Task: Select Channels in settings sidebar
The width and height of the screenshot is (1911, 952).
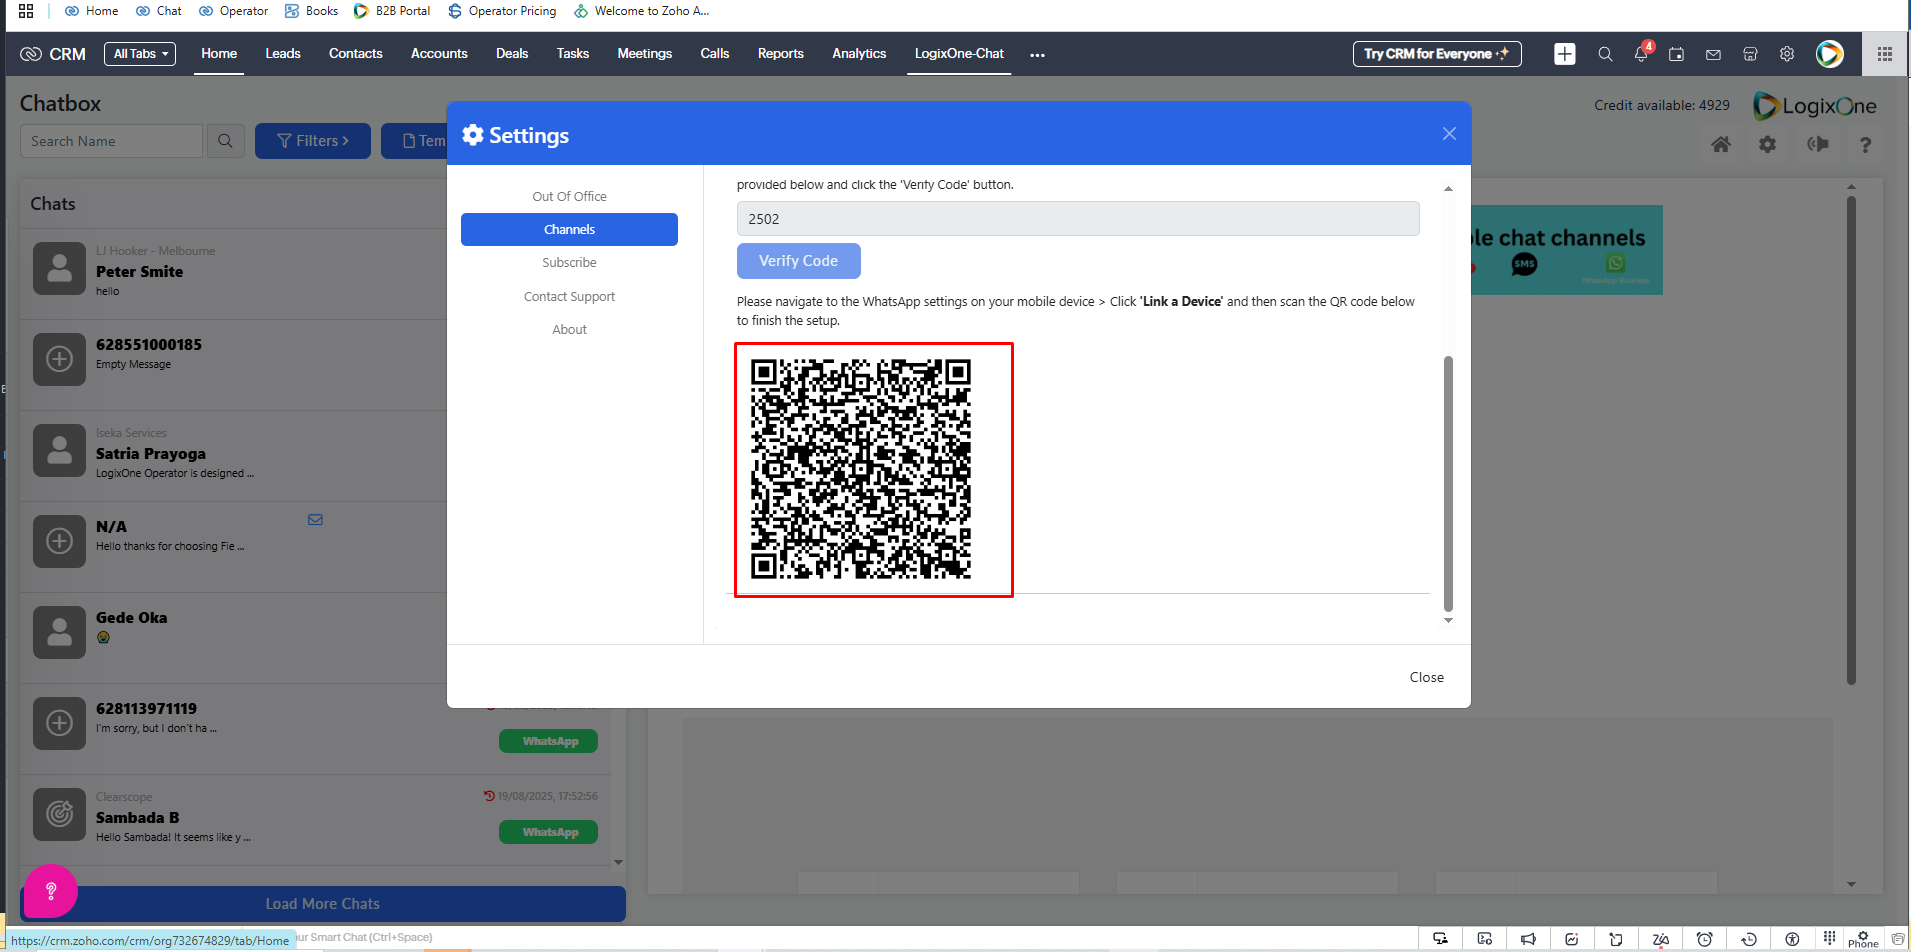Action: click(569, 229)
